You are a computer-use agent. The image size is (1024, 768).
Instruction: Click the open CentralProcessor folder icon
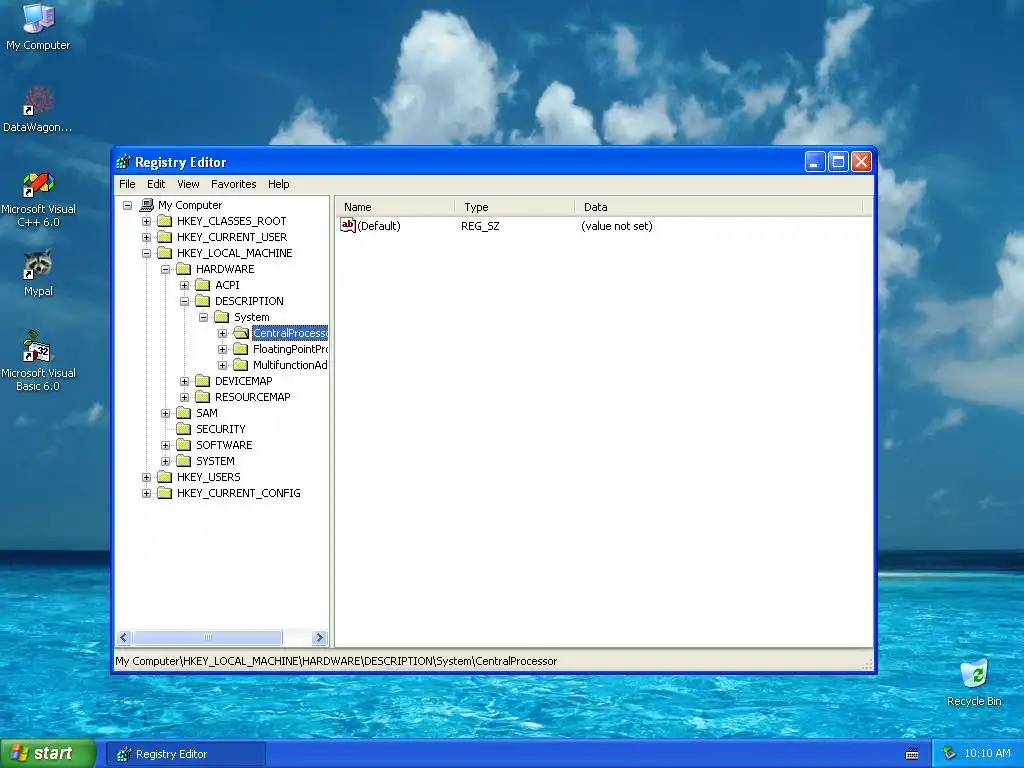click(241, 333)
